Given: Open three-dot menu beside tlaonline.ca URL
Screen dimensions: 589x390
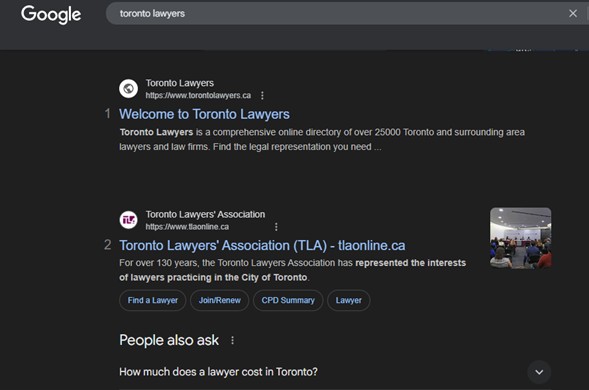Looking at the screenshot, I should [x=276, y=227].
